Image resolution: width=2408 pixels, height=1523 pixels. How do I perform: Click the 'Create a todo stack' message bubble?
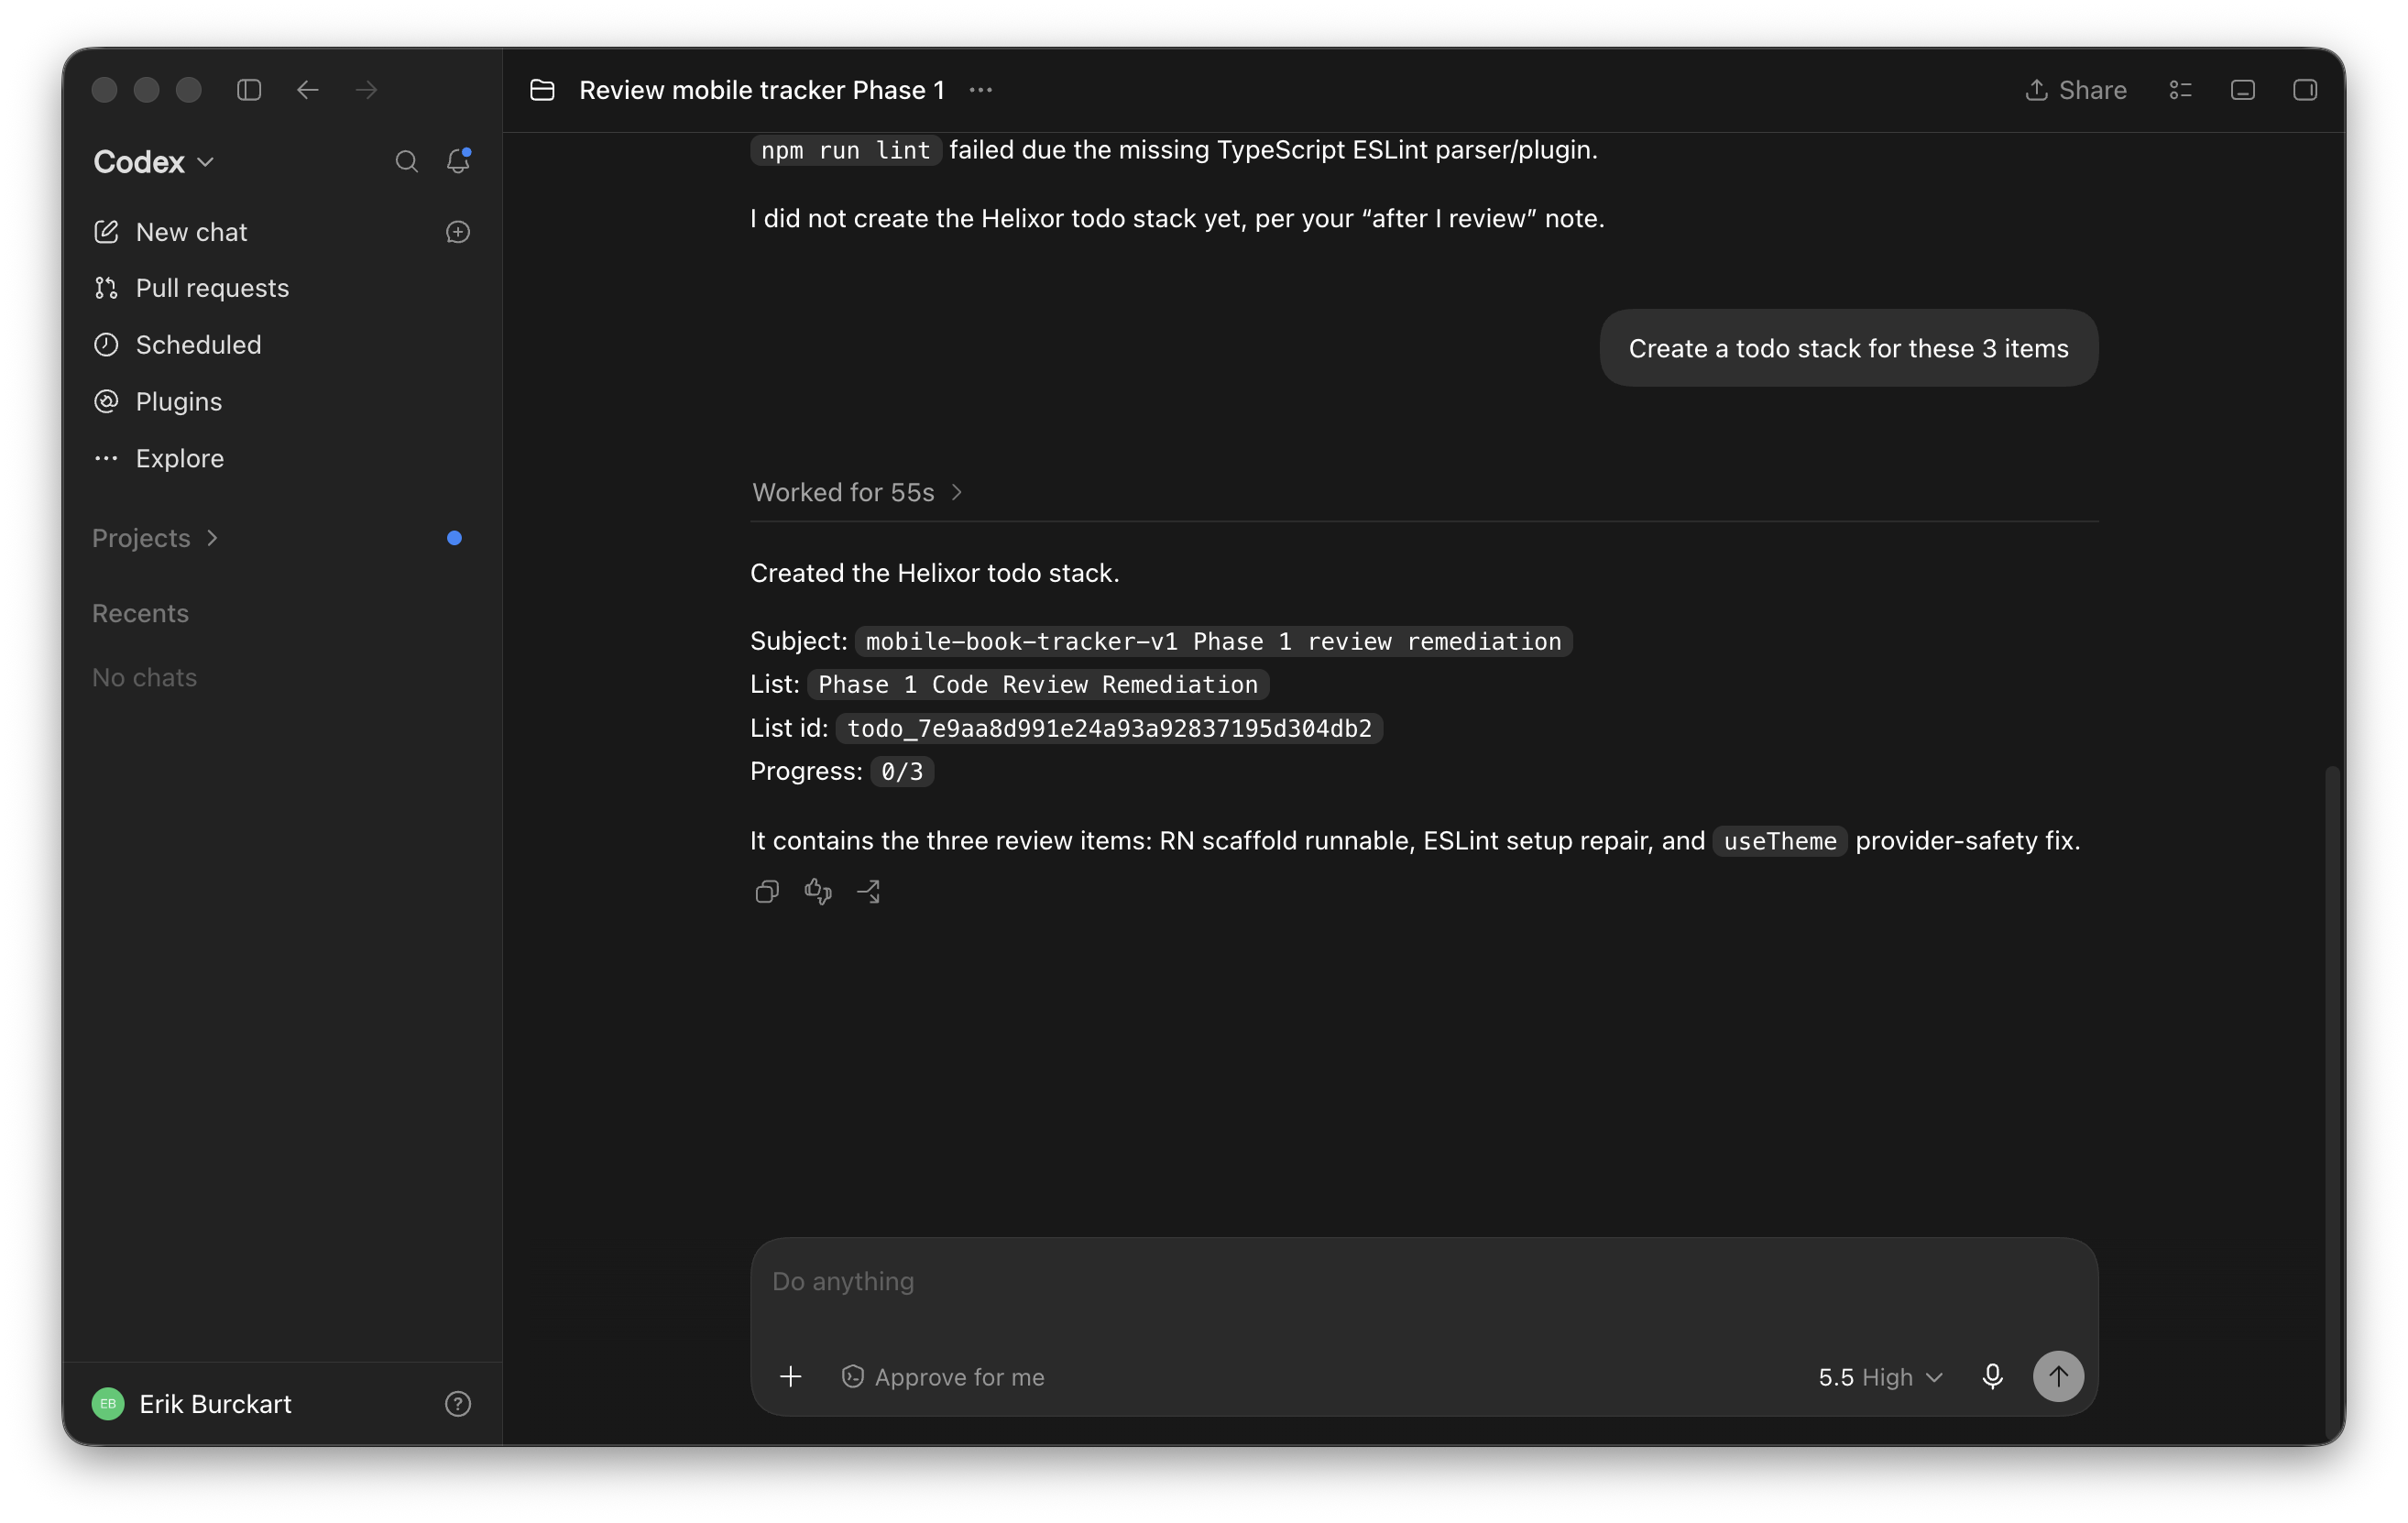[x=1848, y=348]
